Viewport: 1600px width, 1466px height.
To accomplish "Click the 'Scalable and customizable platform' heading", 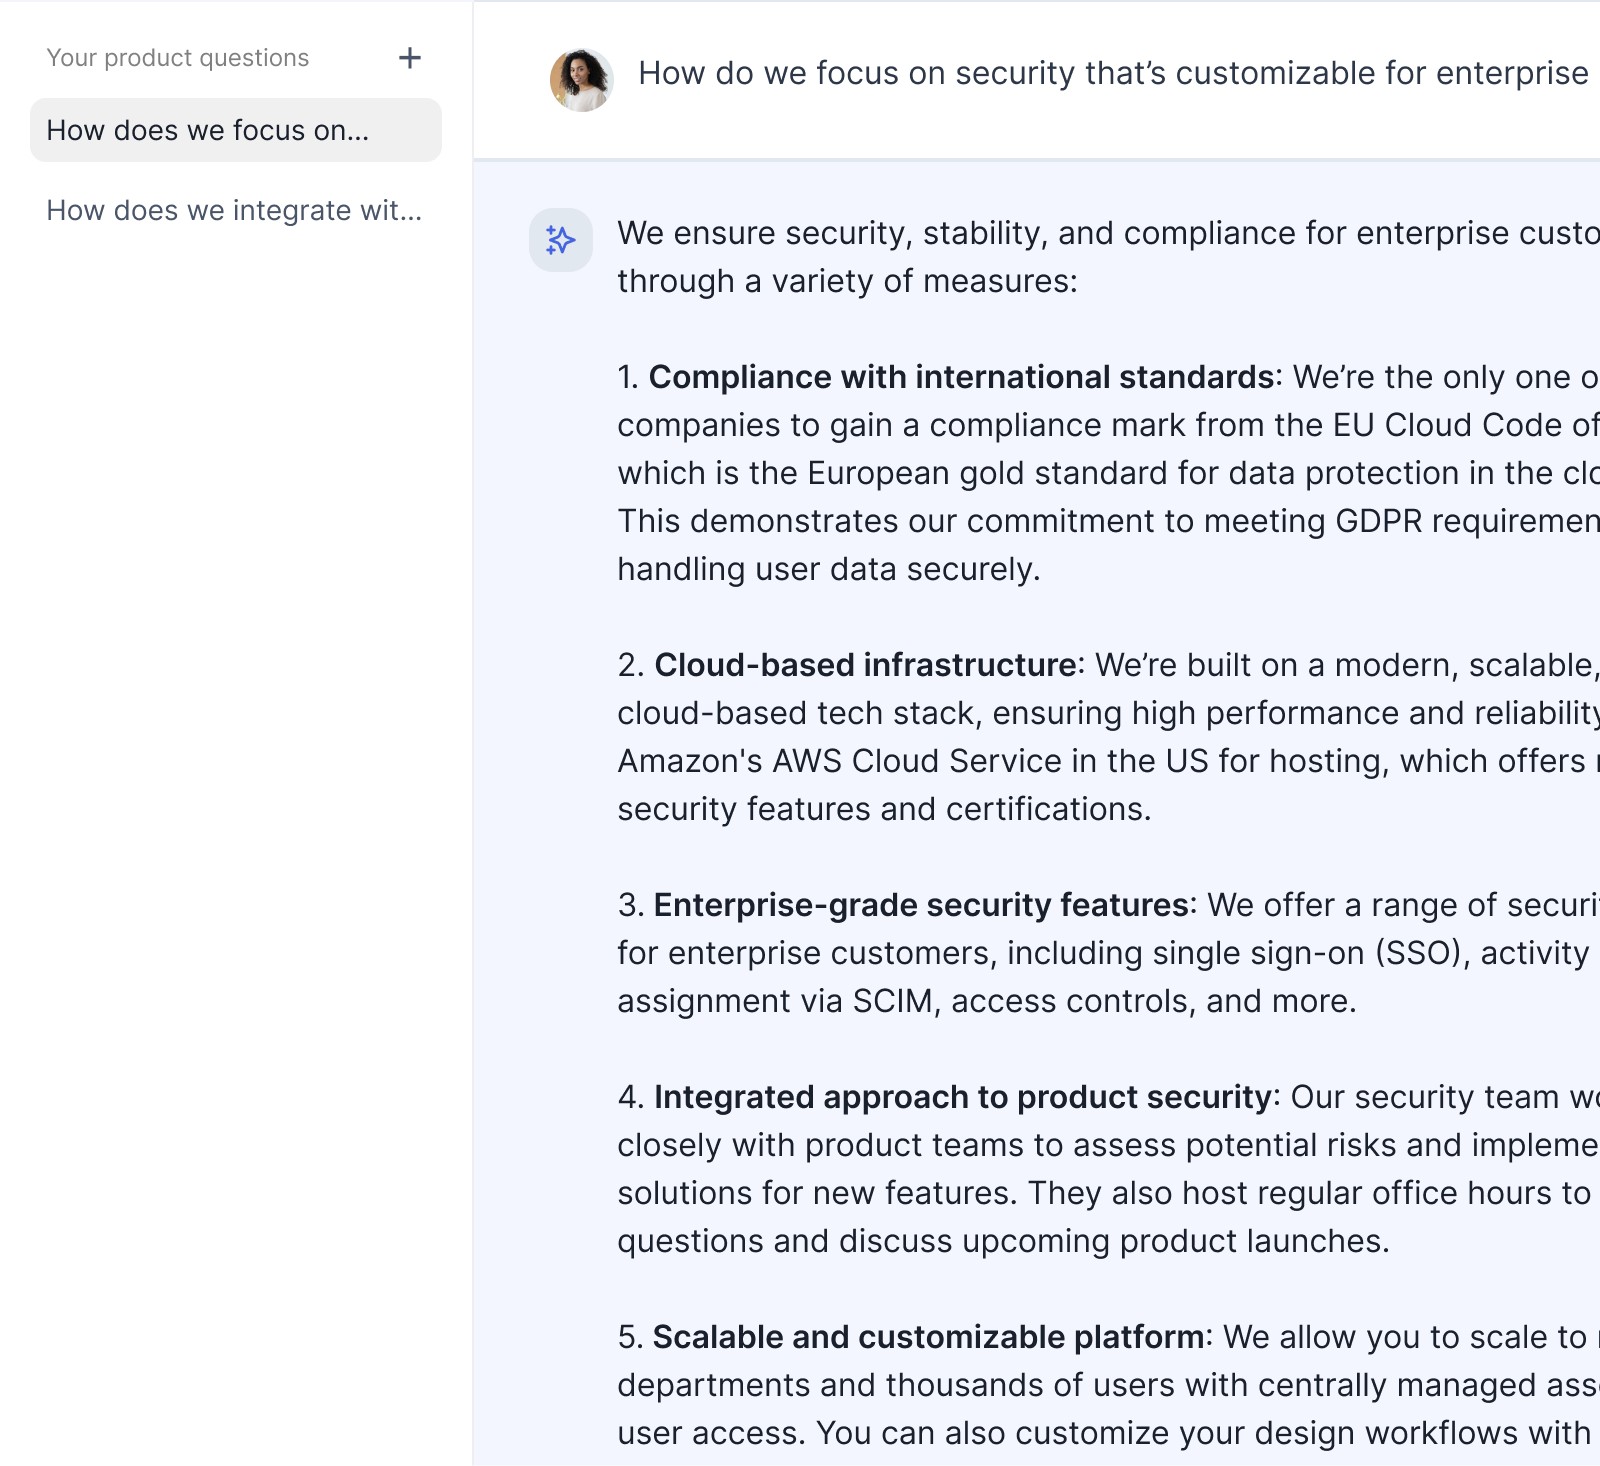I will click(929, 1337).
